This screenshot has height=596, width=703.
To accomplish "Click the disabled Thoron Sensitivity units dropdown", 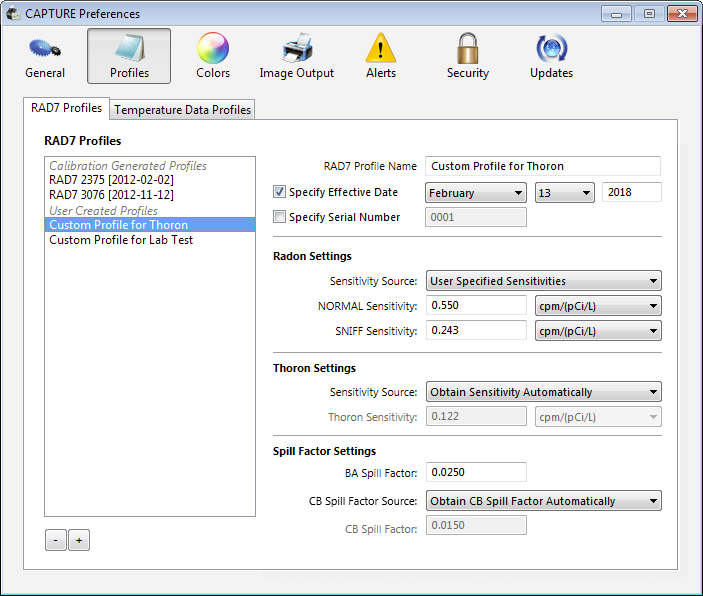I will pyautogui.click(x=598, y=417).
